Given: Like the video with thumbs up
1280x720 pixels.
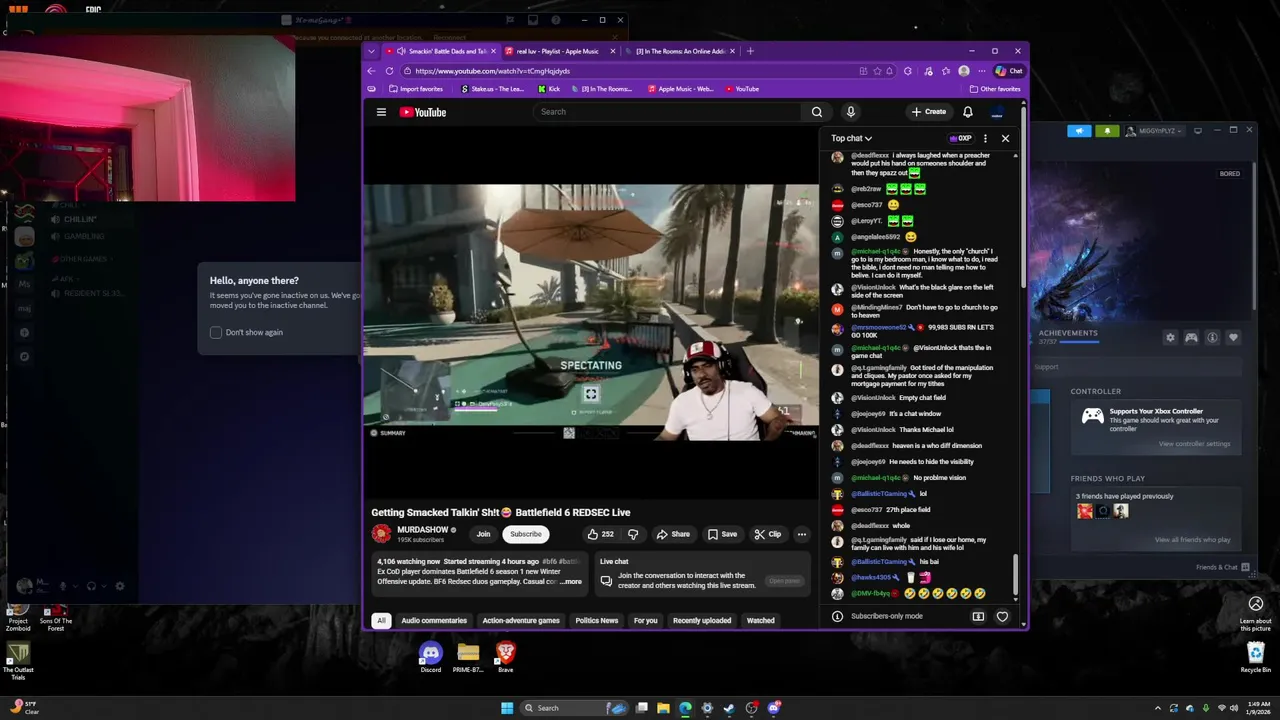Looking at the screenshot, I should tap(600, 534).
